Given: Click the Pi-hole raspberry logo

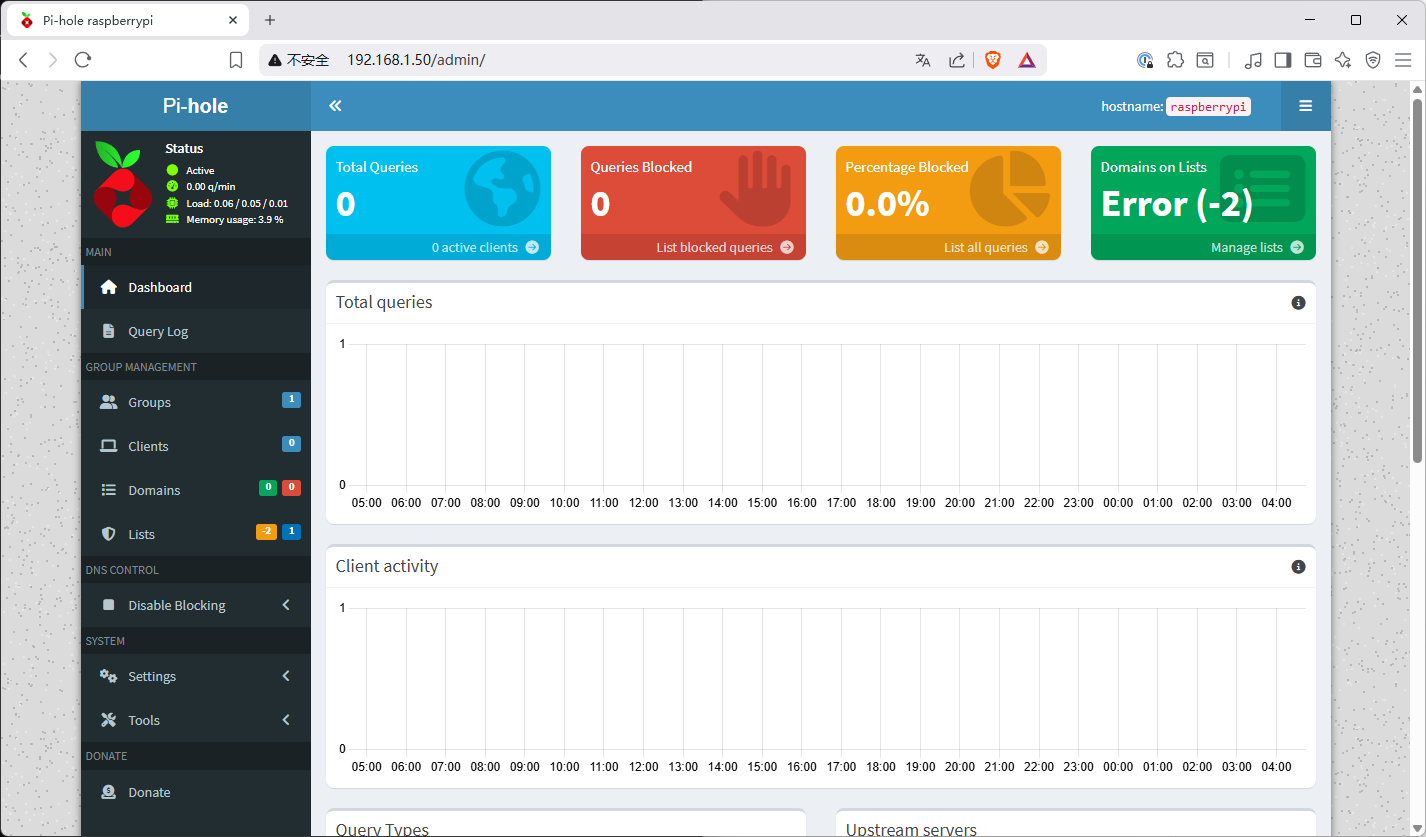Looking at the screenshot, I should (x=123, y=183).
